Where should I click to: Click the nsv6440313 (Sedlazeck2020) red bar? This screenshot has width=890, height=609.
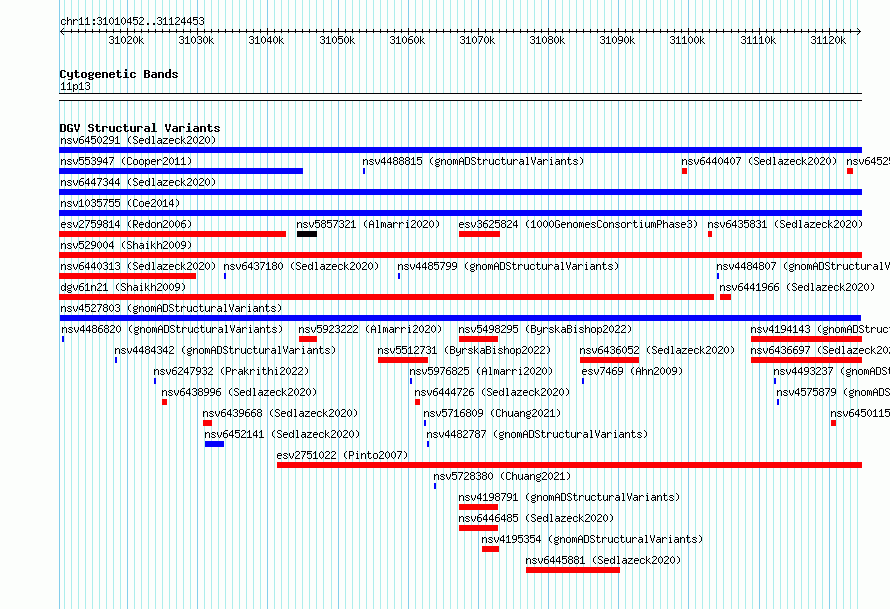(x=128, y=276)
